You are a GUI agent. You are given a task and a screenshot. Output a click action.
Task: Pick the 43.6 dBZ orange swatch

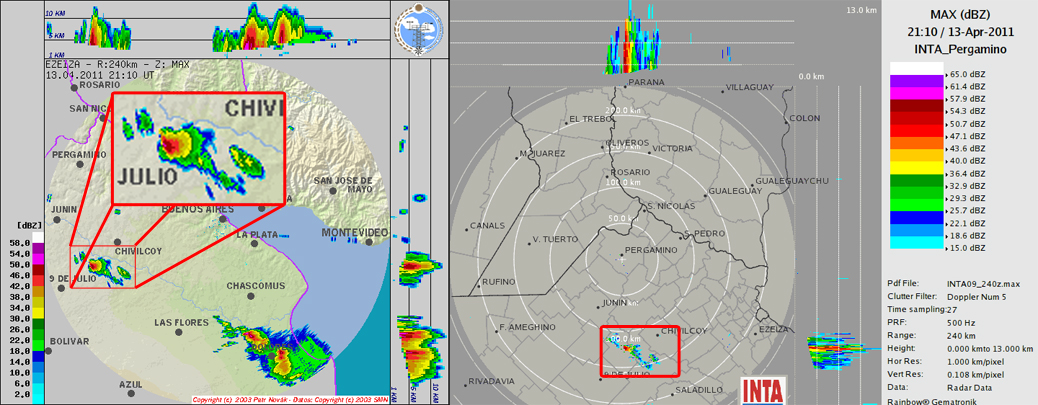click(916, 143)
